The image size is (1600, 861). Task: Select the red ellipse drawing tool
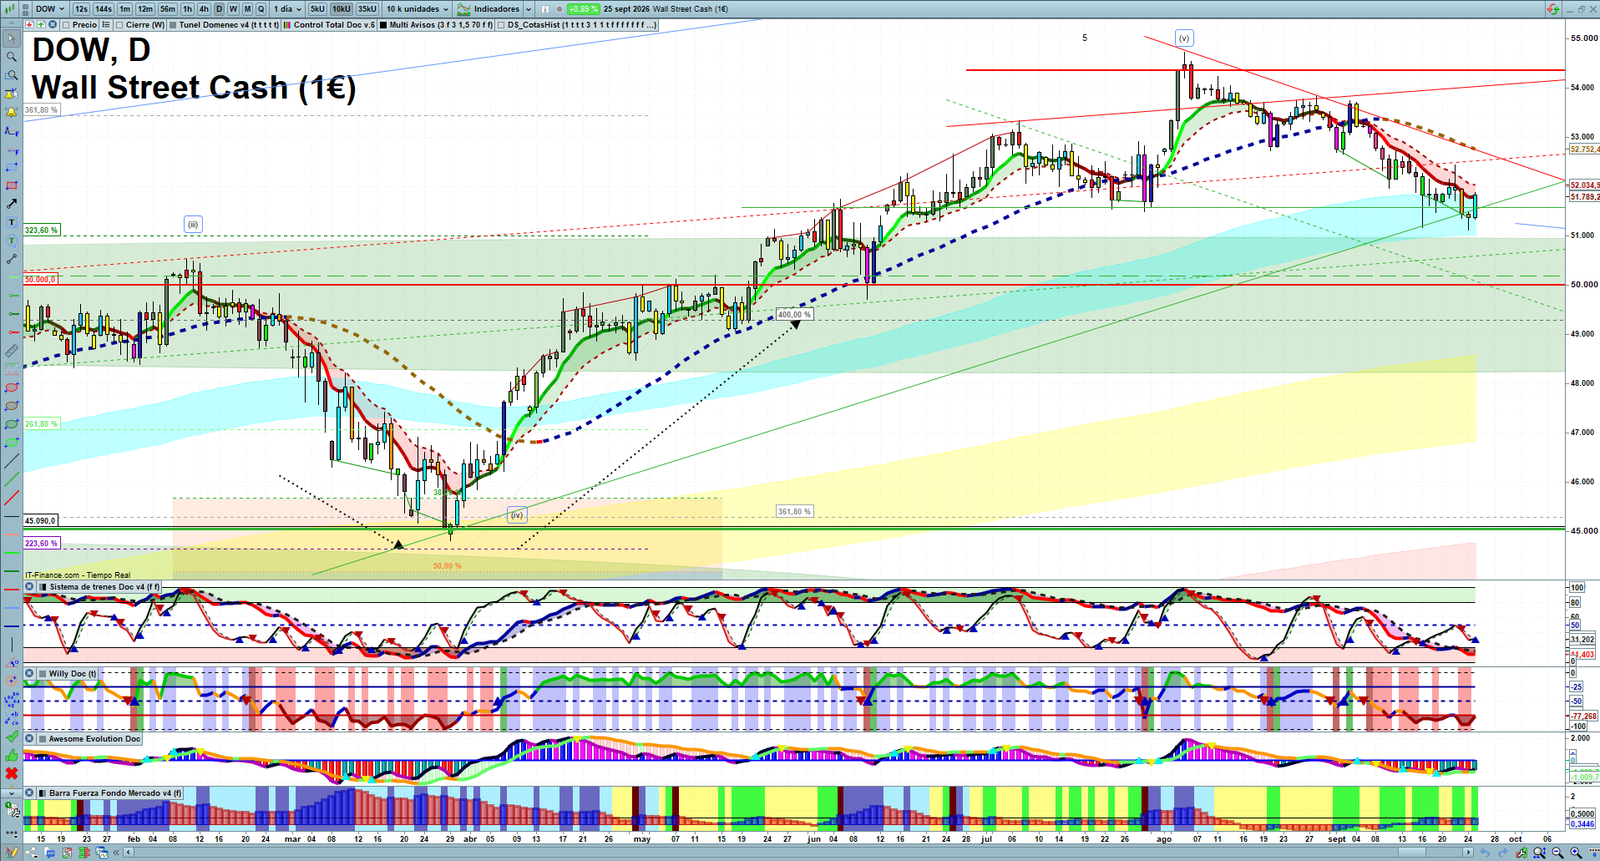point(11,388)
